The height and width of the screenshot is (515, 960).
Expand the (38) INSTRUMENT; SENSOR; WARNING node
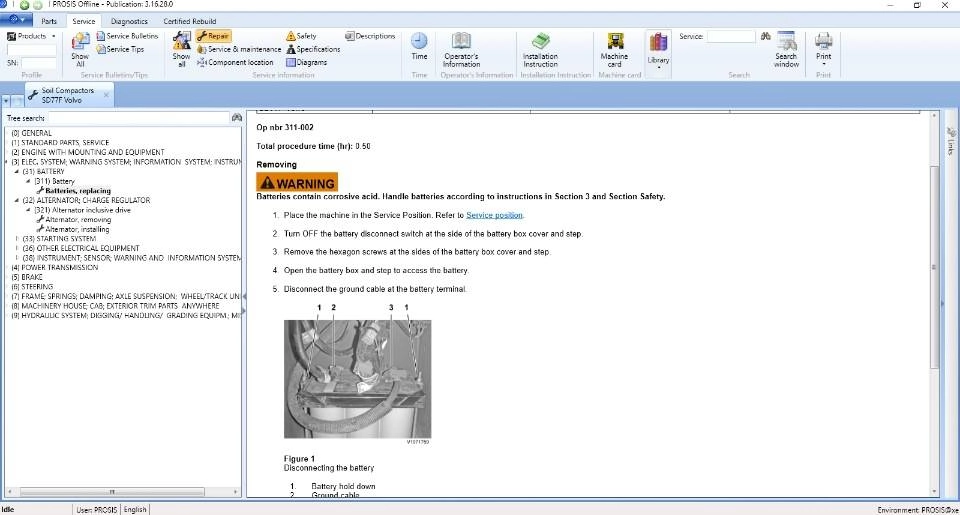[17, 258]
